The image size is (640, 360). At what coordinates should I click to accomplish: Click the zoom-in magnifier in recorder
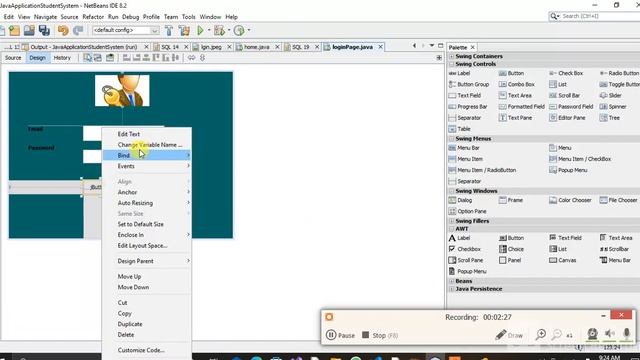pos(541,335)
